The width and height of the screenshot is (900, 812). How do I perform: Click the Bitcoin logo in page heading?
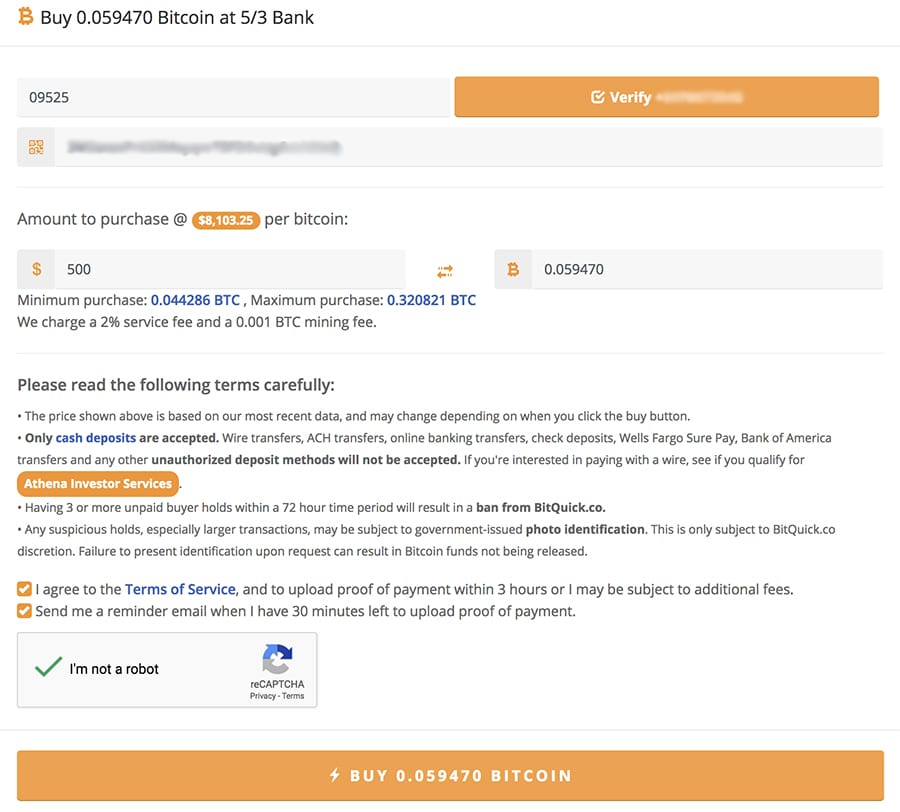pyautogui.click(x=25, y=17)
